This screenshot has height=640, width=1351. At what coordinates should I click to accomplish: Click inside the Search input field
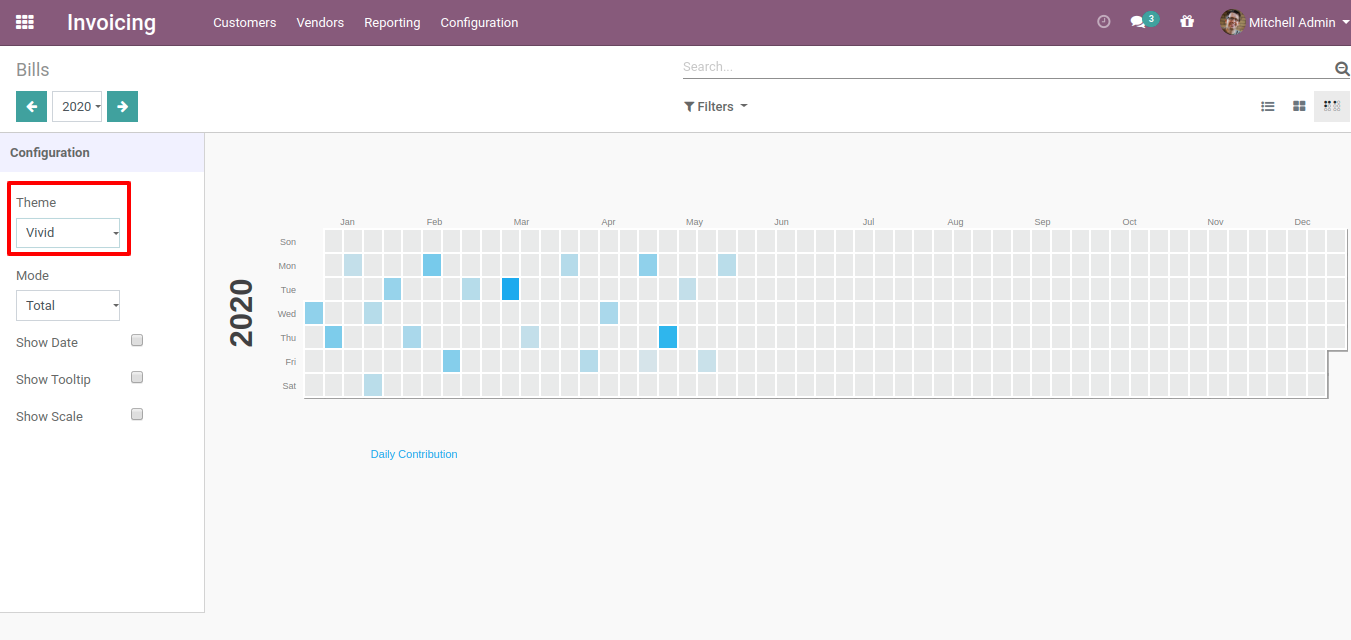point(1000,67)
